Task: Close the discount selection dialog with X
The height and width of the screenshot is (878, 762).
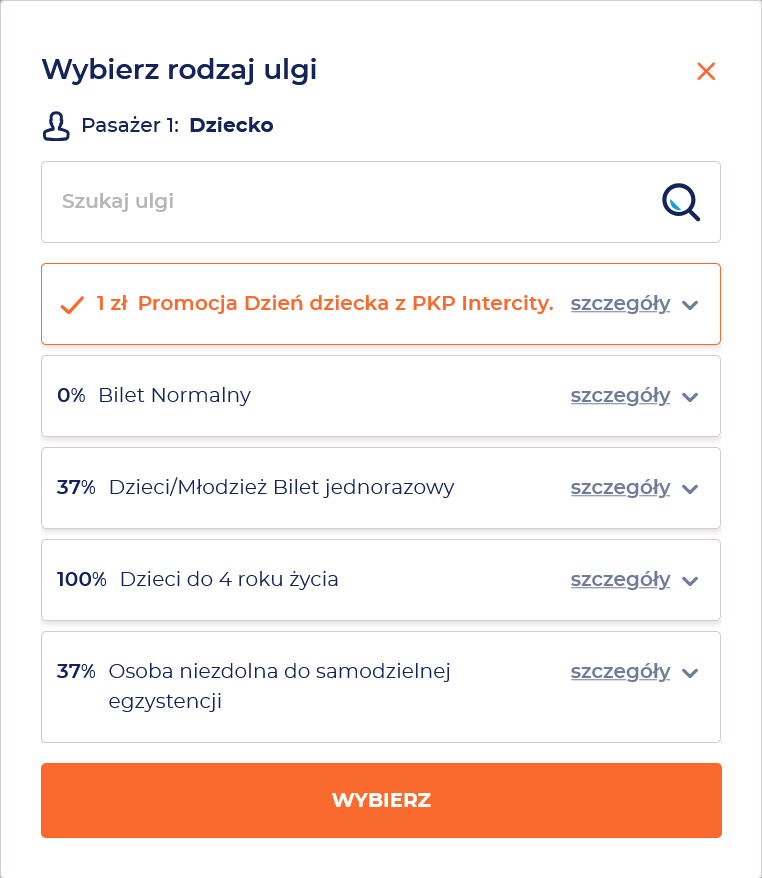Action: (x=706, y=71)
